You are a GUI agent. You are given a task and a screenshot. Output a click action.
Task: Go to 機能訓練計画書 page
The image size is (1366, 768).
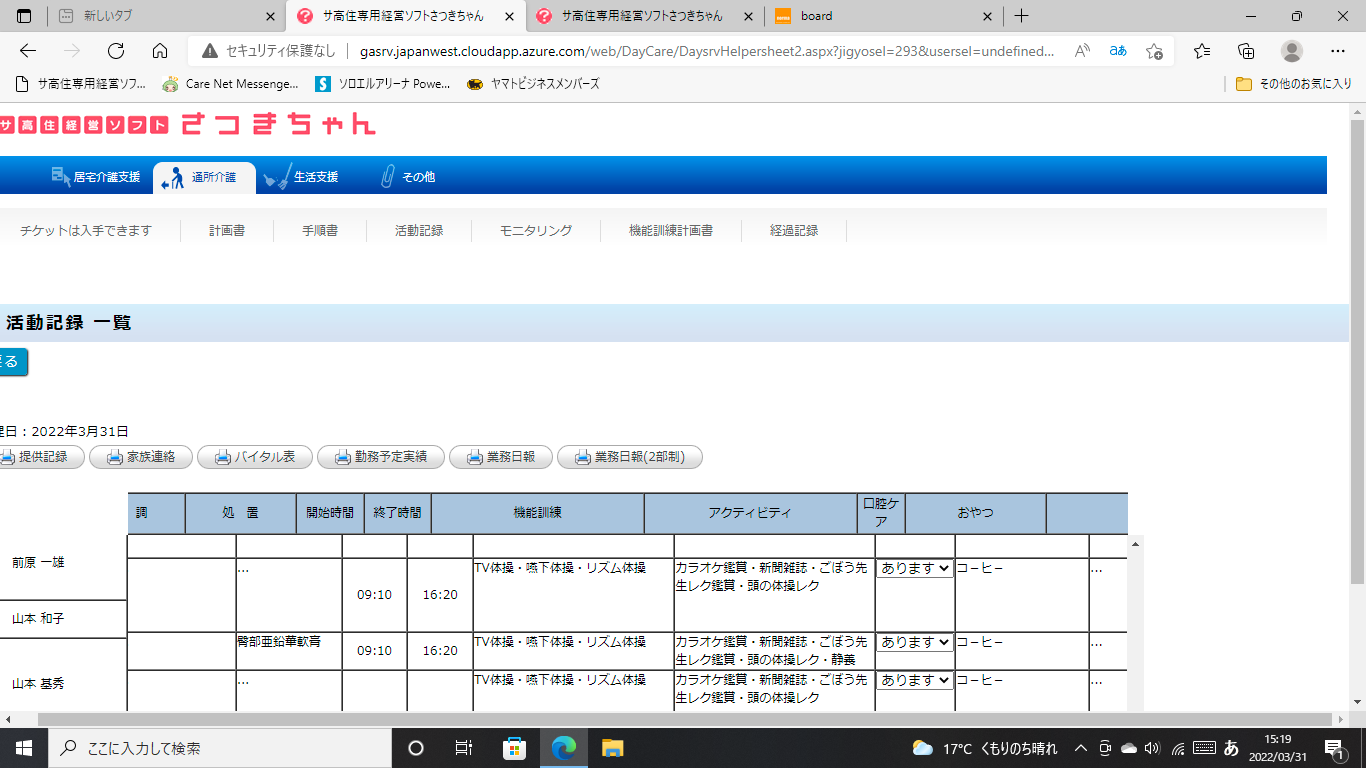coord(671,231)
